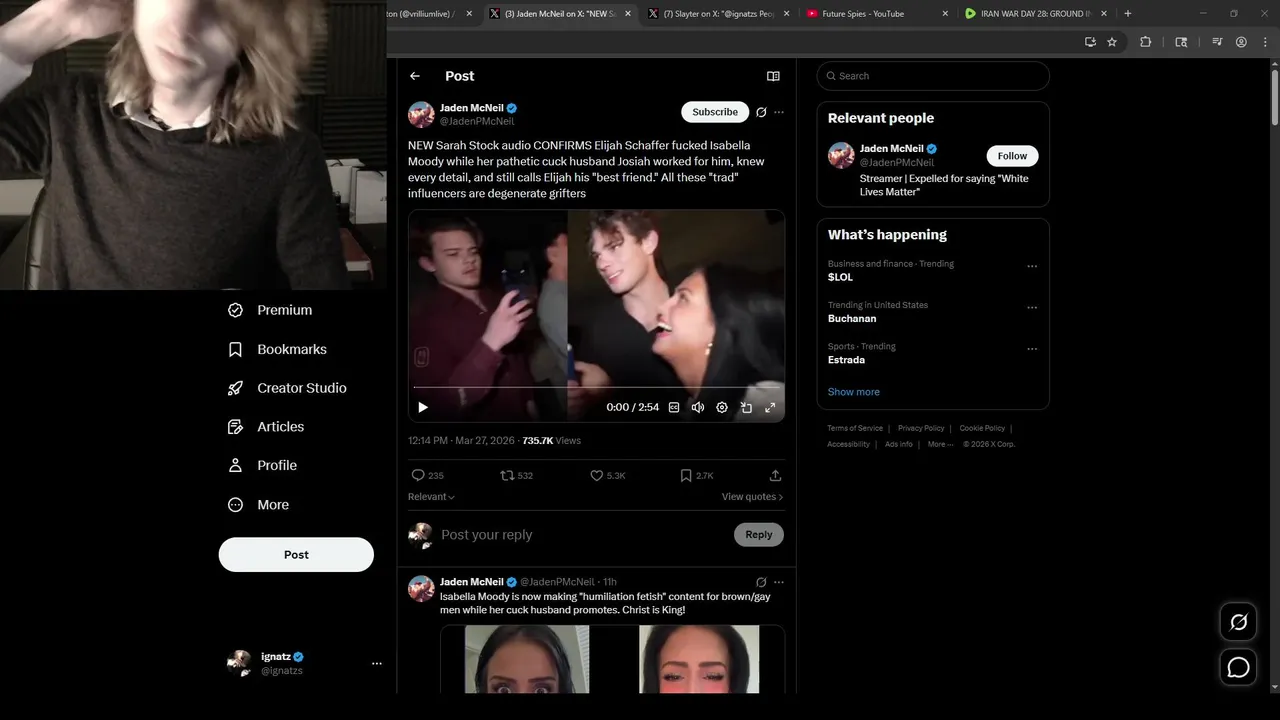This screenshot has width=1280, height=720.
Task: Subscribe to Jaden McNeil
Action: tap(715, 112)
